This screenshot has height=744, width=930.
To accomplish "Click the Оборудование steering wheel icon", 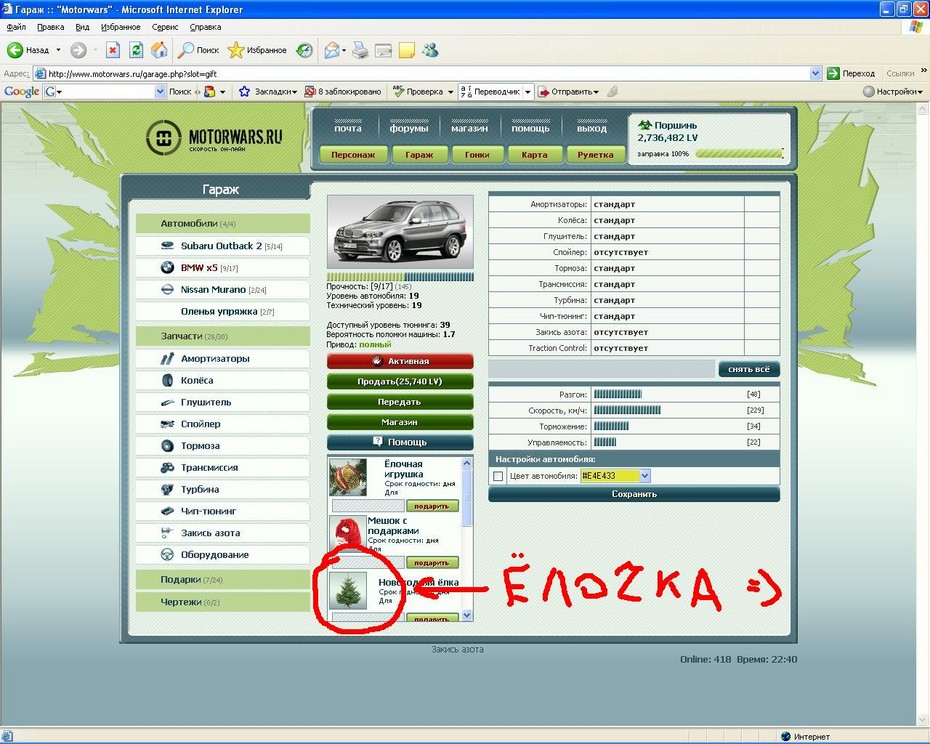I will click(x=167, y=555).
